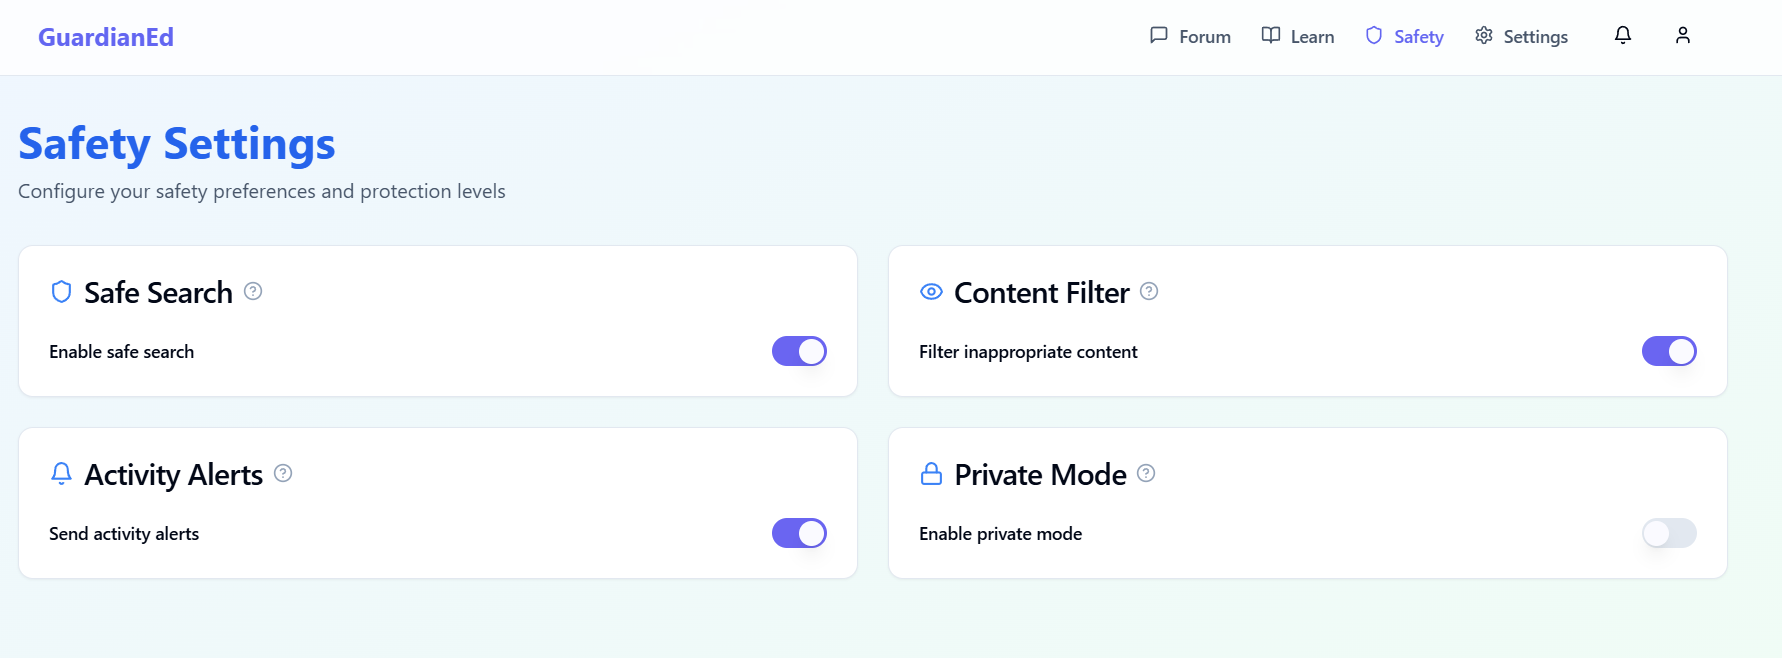Disable the safe search toggle
Screen dimensions: 1782x658
(799, 351)
